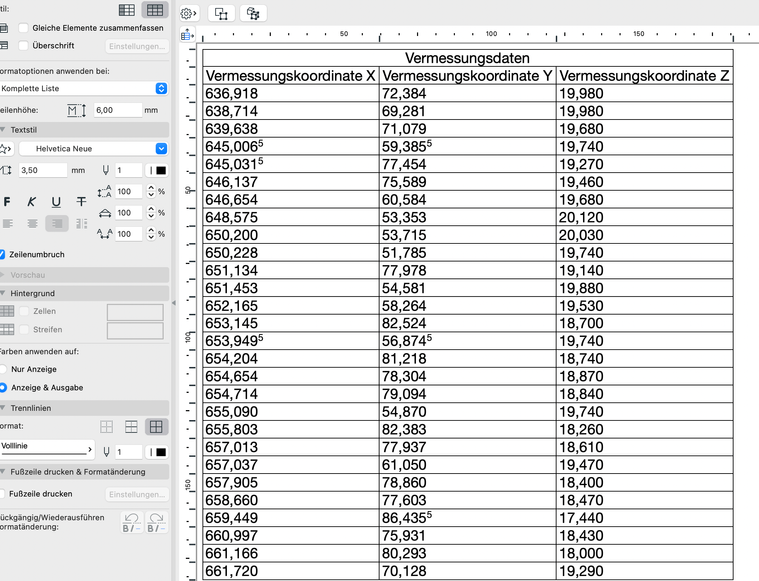Click Einstellungen button next to Überschrift
This screenshot has height=581, width=759.
coord(137,46)
